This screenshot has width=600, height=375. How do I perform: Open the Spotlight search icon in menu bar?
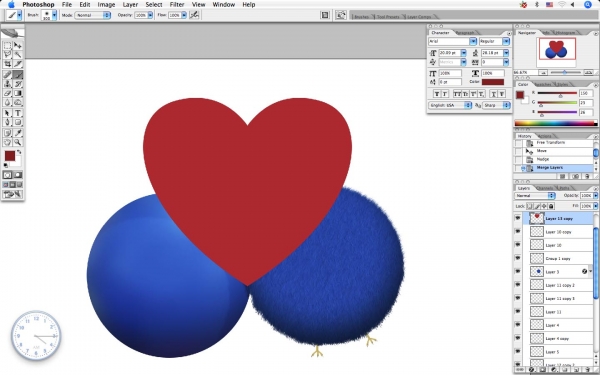click(588, 5)
